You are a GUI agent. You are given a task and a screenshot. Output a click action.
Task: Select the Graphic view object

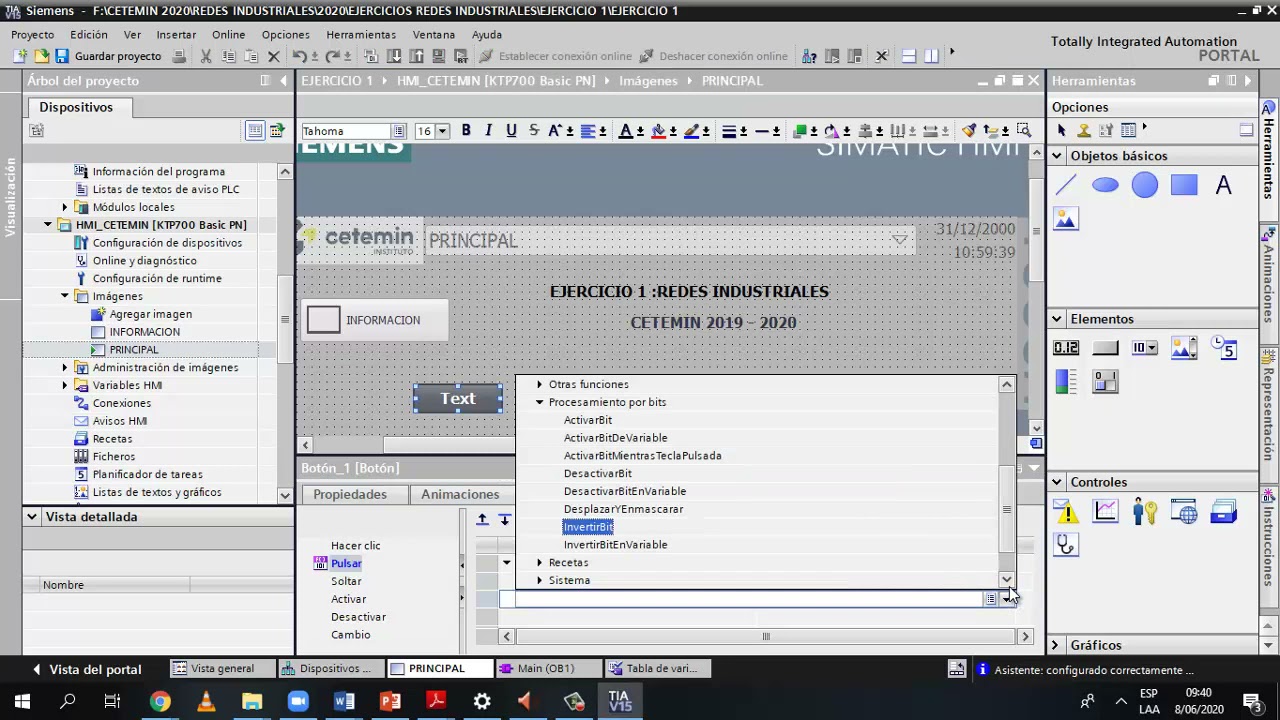pos(1066,219)
